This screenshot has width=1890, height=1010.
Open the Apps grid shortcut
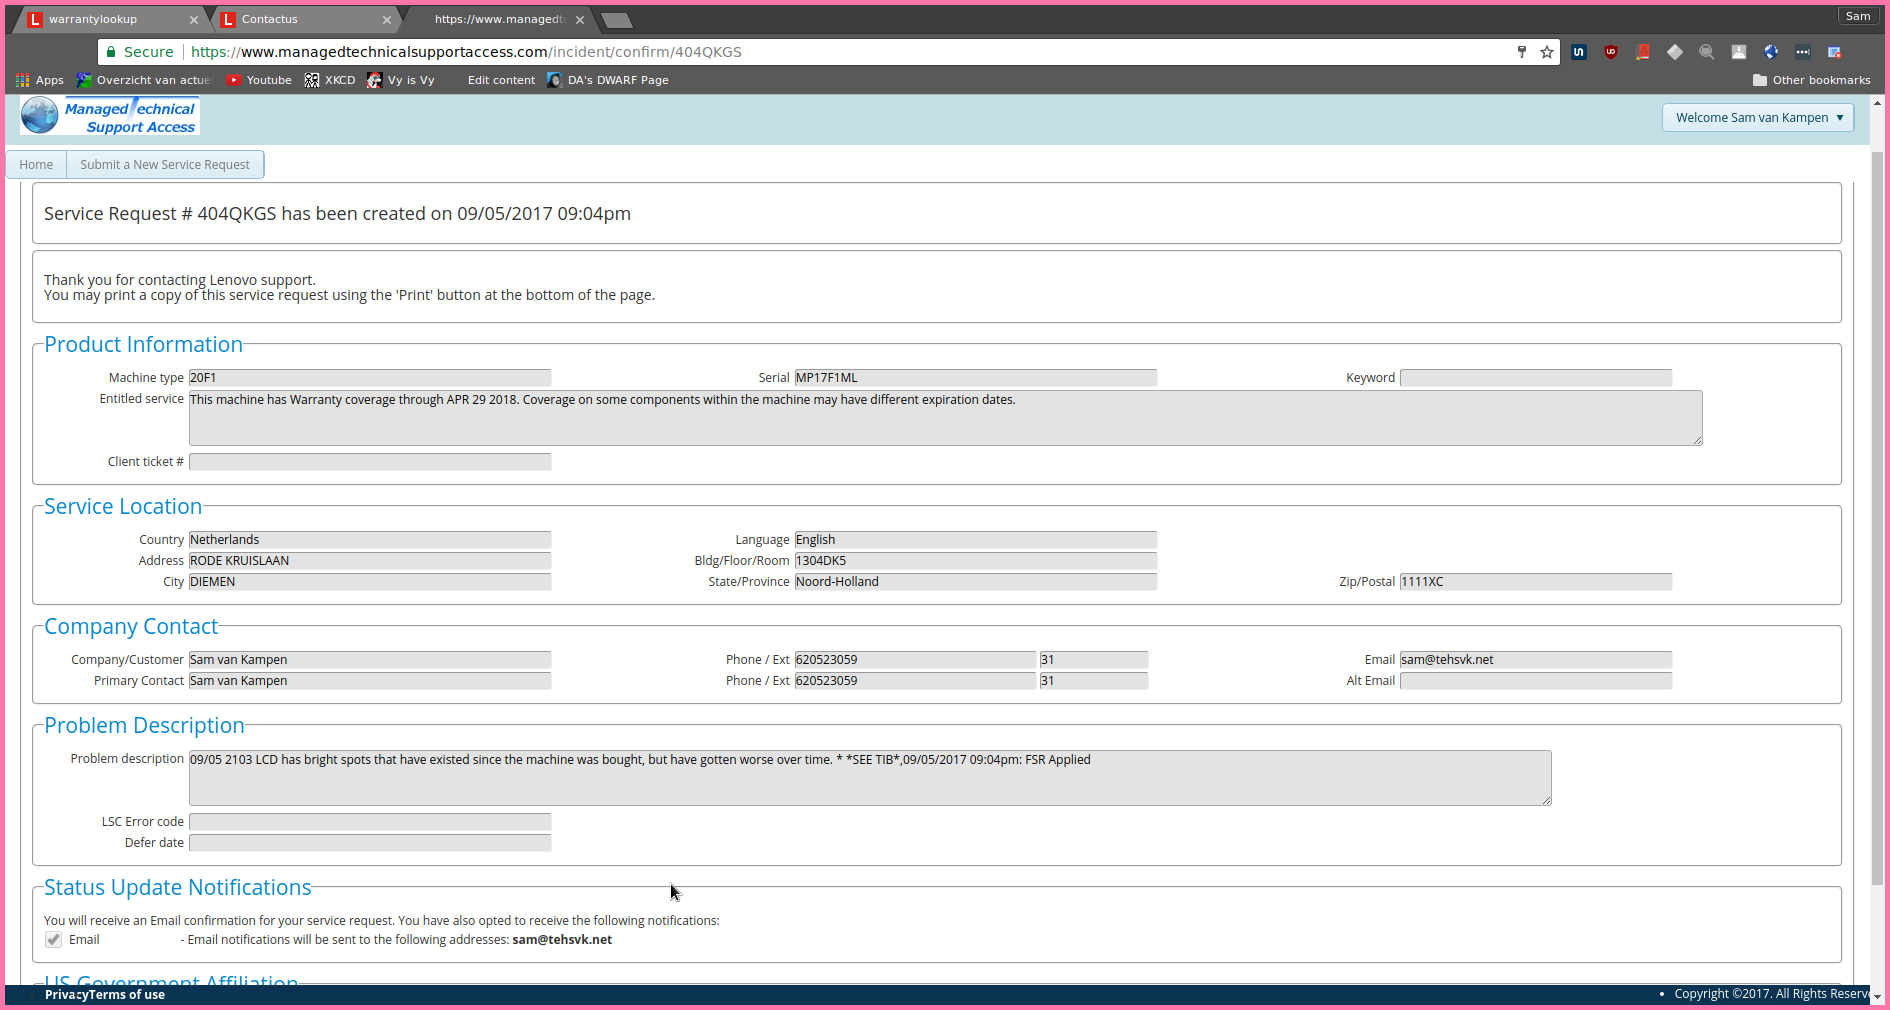[39, 80]
